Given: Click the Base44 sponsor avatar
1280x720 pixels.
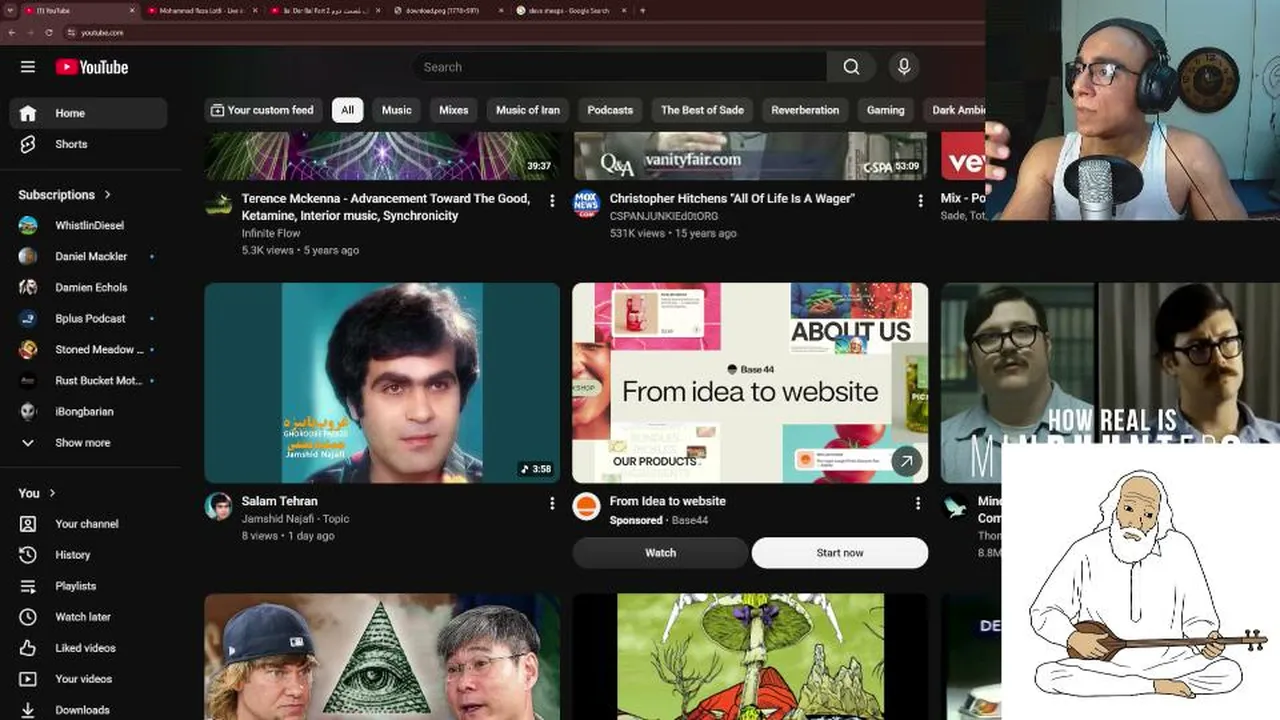Looking at the screenshot, I should pos(586,506).
